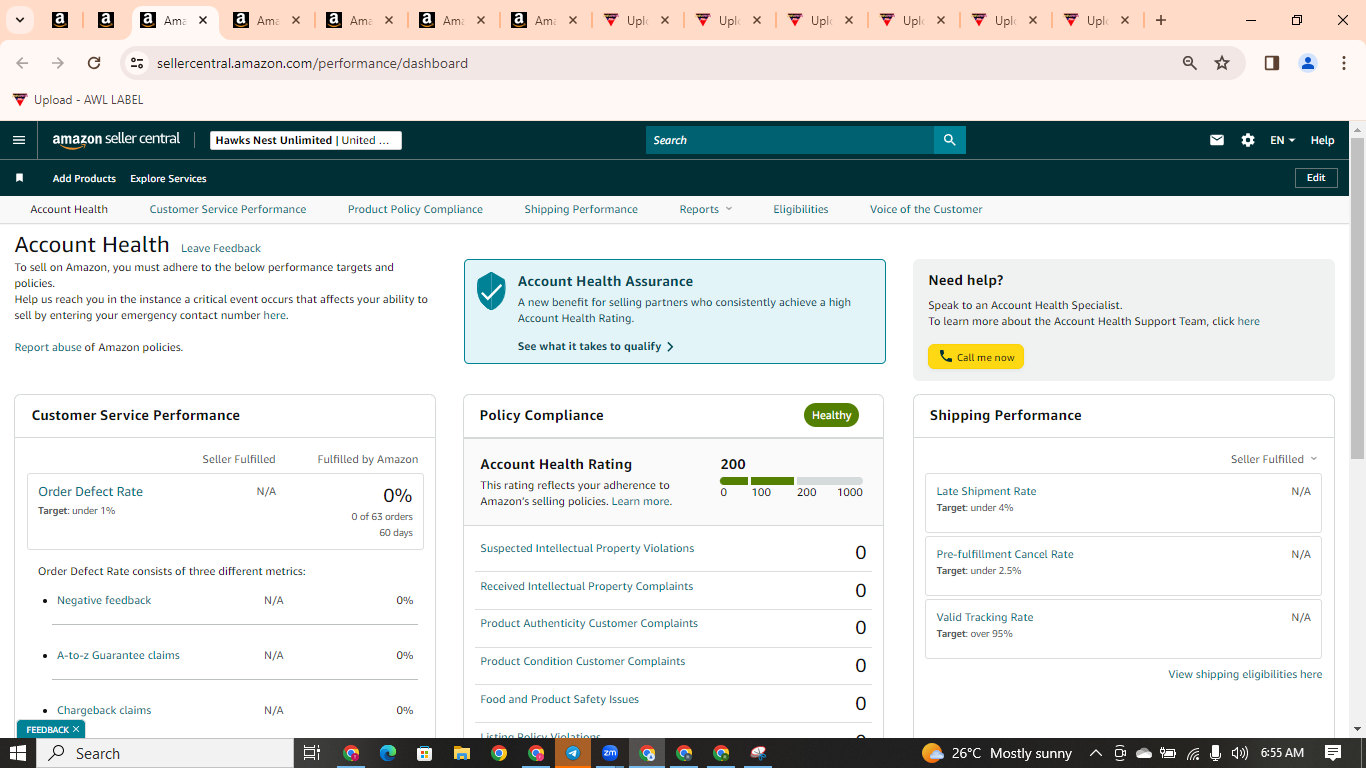Open the volume control in system tray
Screen dimensions: 1366x768
pyautogui.click(x=1240, y=753)
